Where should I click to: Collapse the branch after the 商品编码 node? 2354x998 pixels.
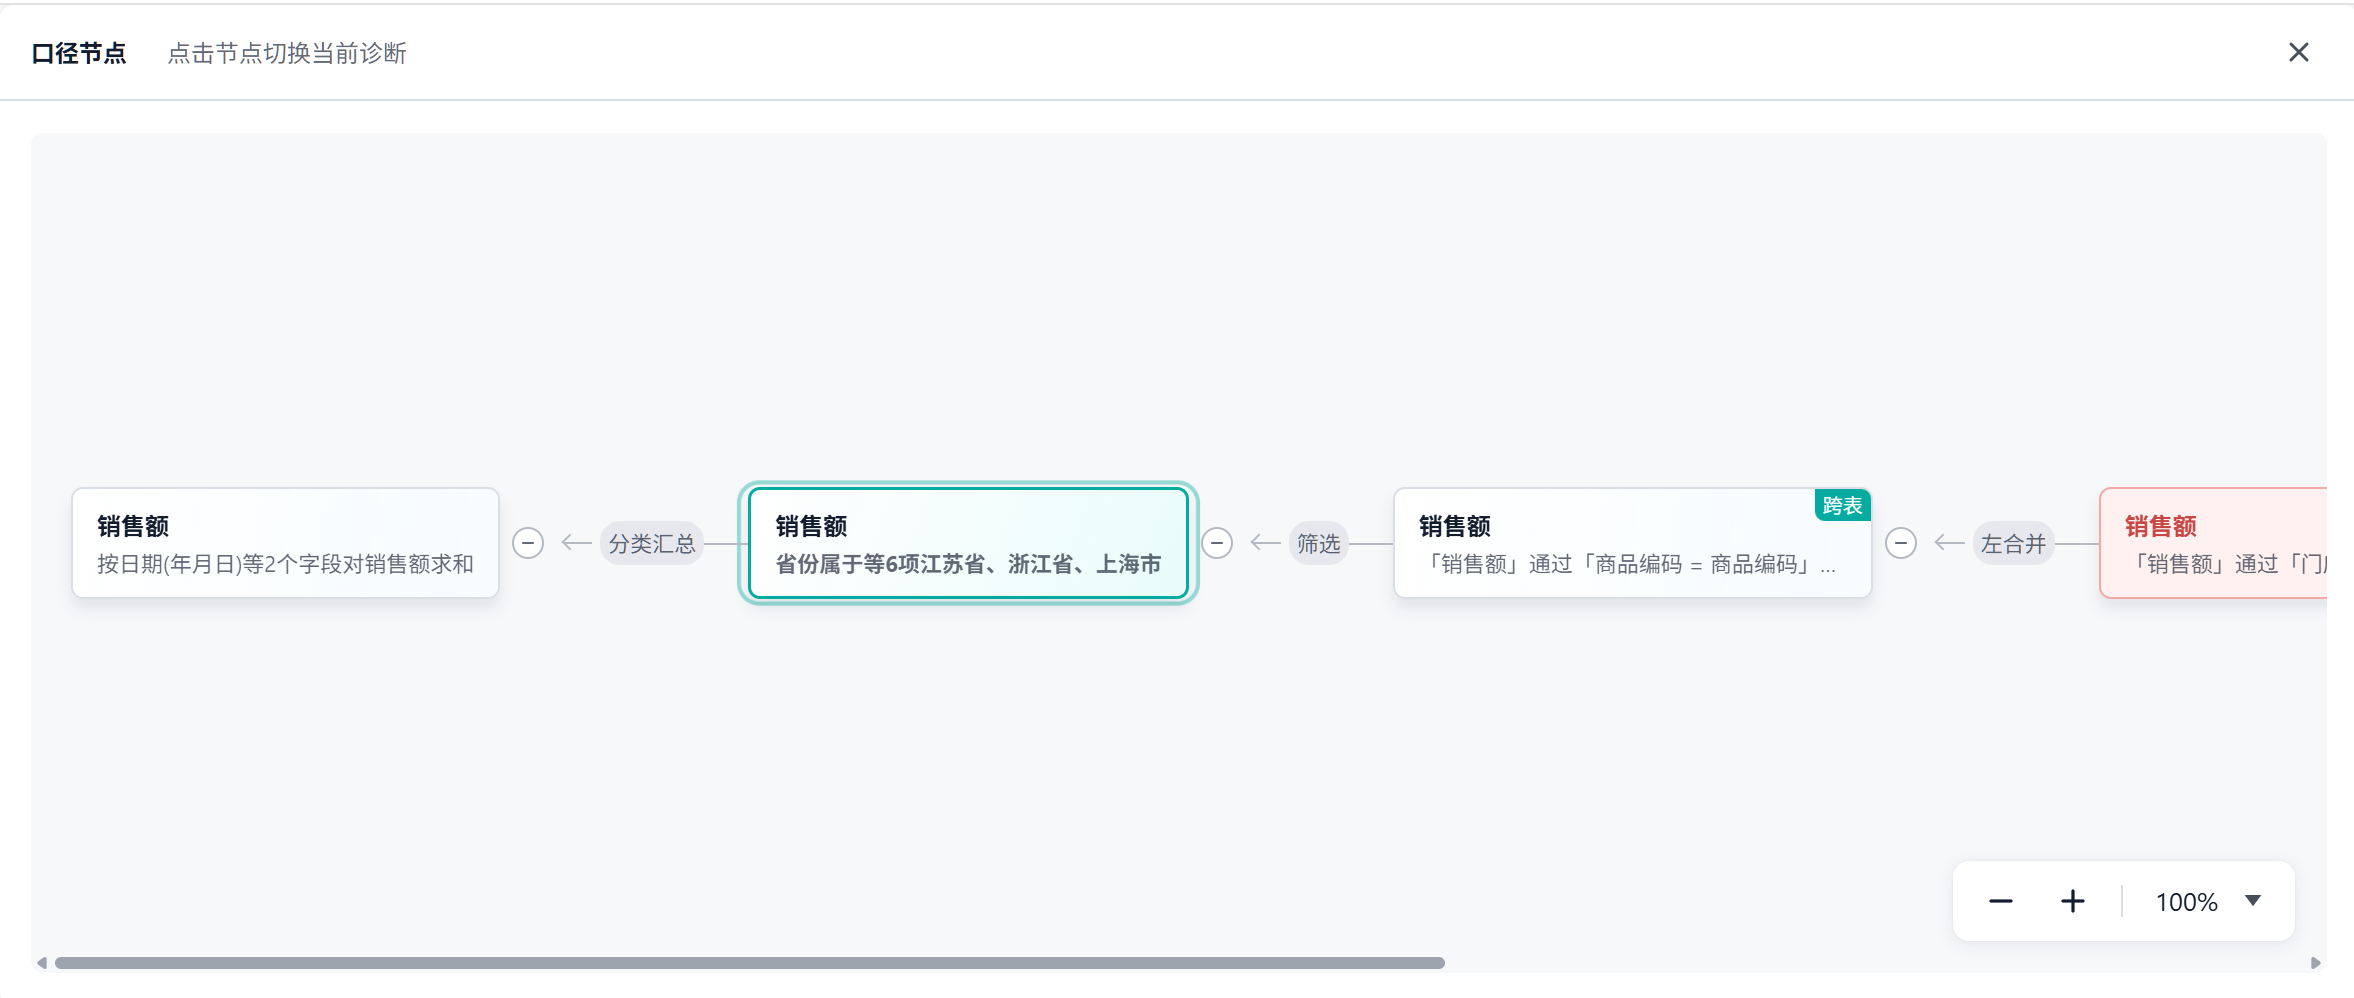click(1901, 543)
